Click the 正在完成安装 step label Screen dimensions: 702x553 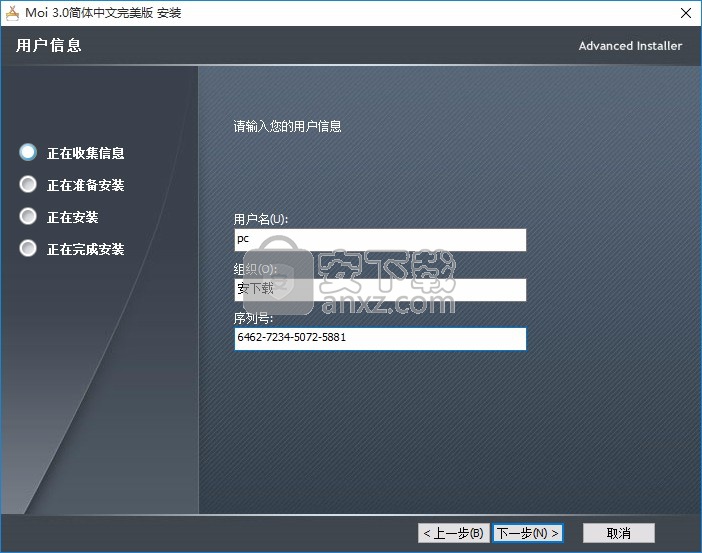86,249
